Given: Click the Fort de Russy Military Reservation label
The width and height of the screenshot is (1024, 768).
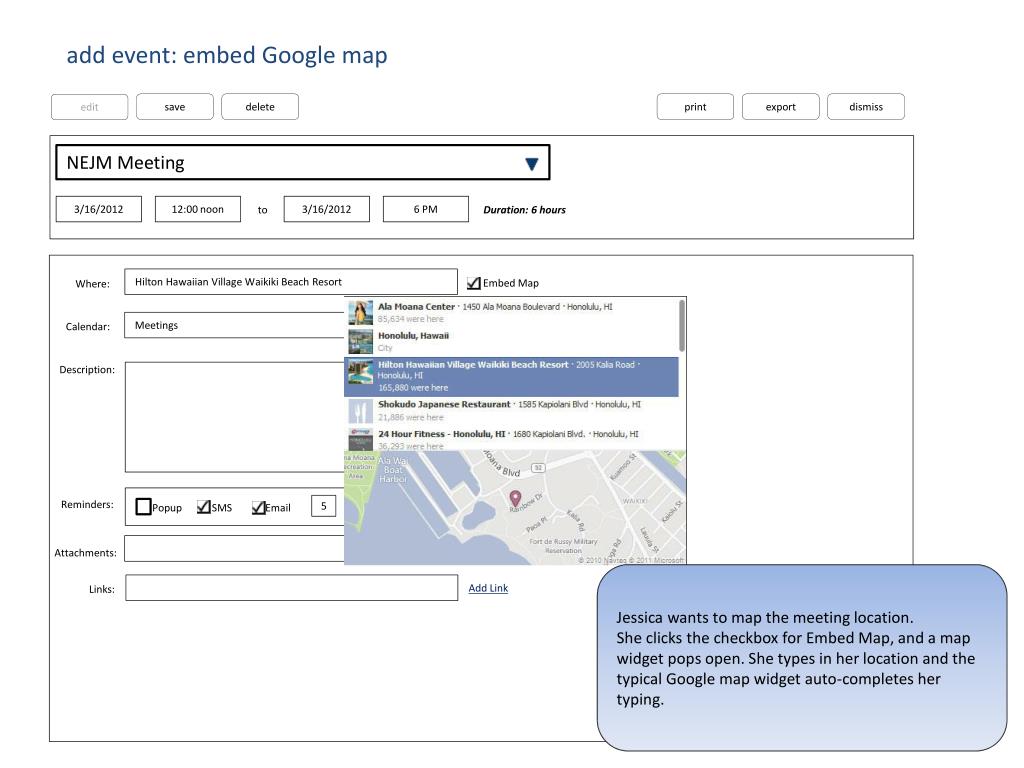Looking at the screenshot, I should click(x=563, y=546).
